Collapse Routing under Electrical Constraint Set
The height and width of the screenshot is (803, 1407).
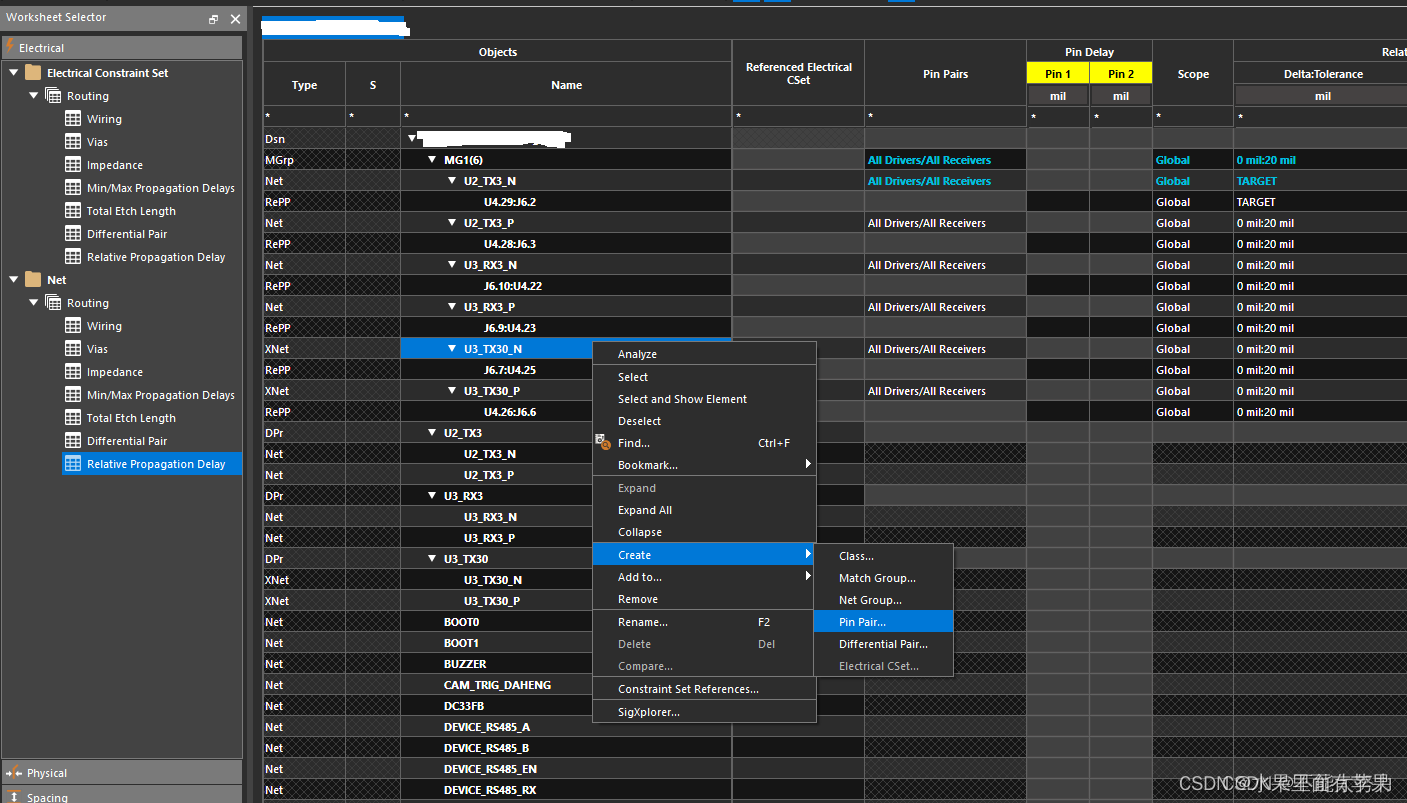click(34, 96)
